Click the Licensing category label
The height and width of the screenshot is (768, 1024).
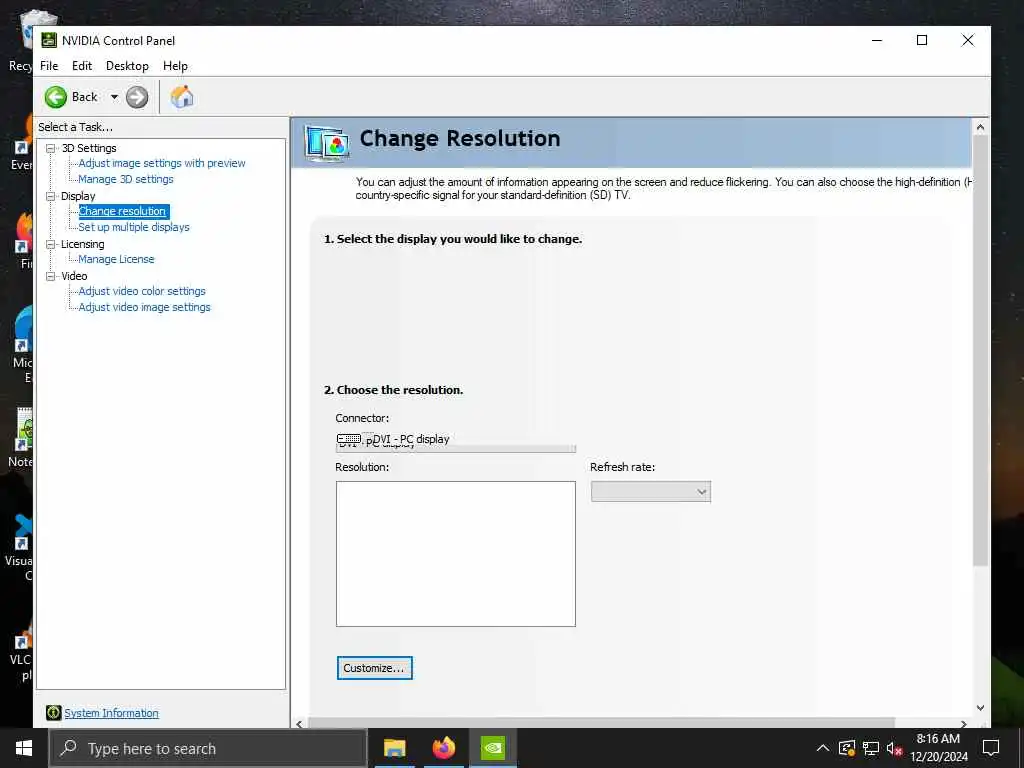pos(82,244)
